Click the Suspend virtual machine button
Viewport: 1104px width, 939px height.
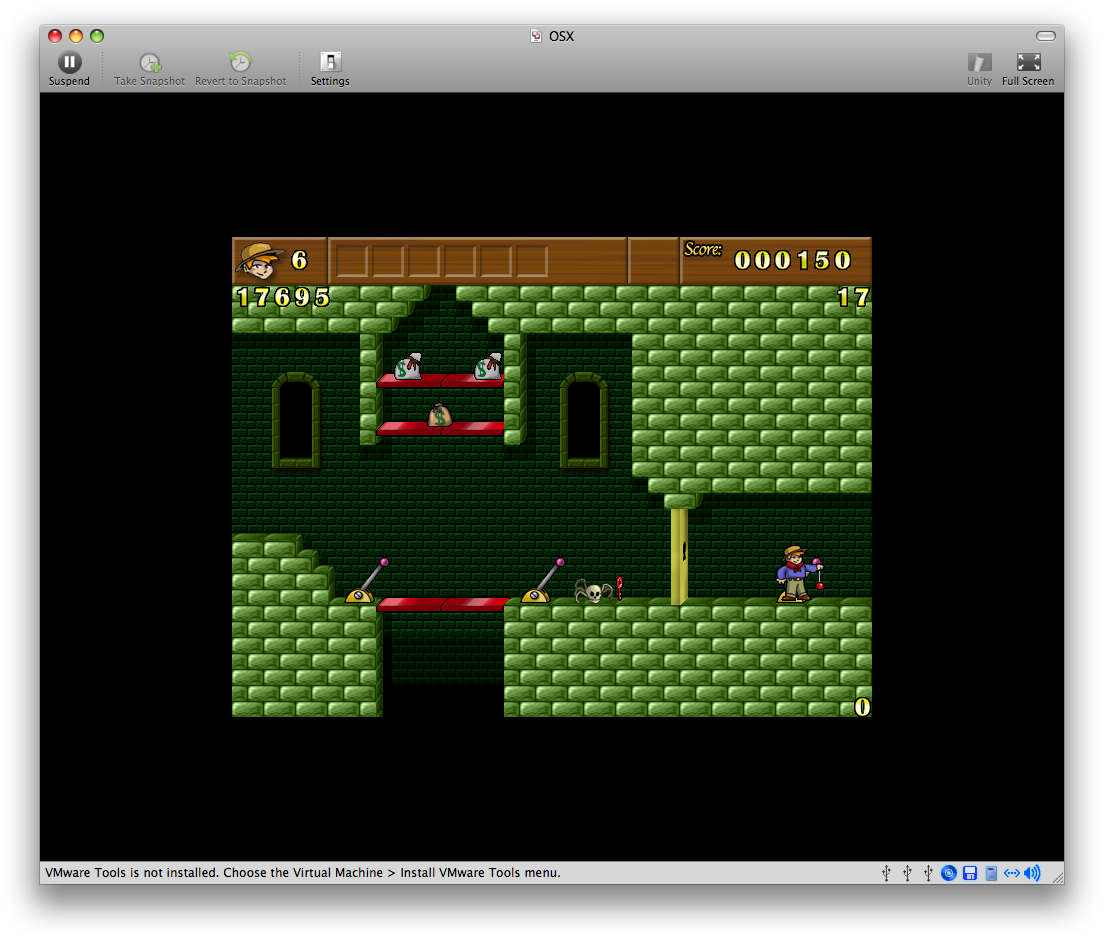tap(69, 63)
